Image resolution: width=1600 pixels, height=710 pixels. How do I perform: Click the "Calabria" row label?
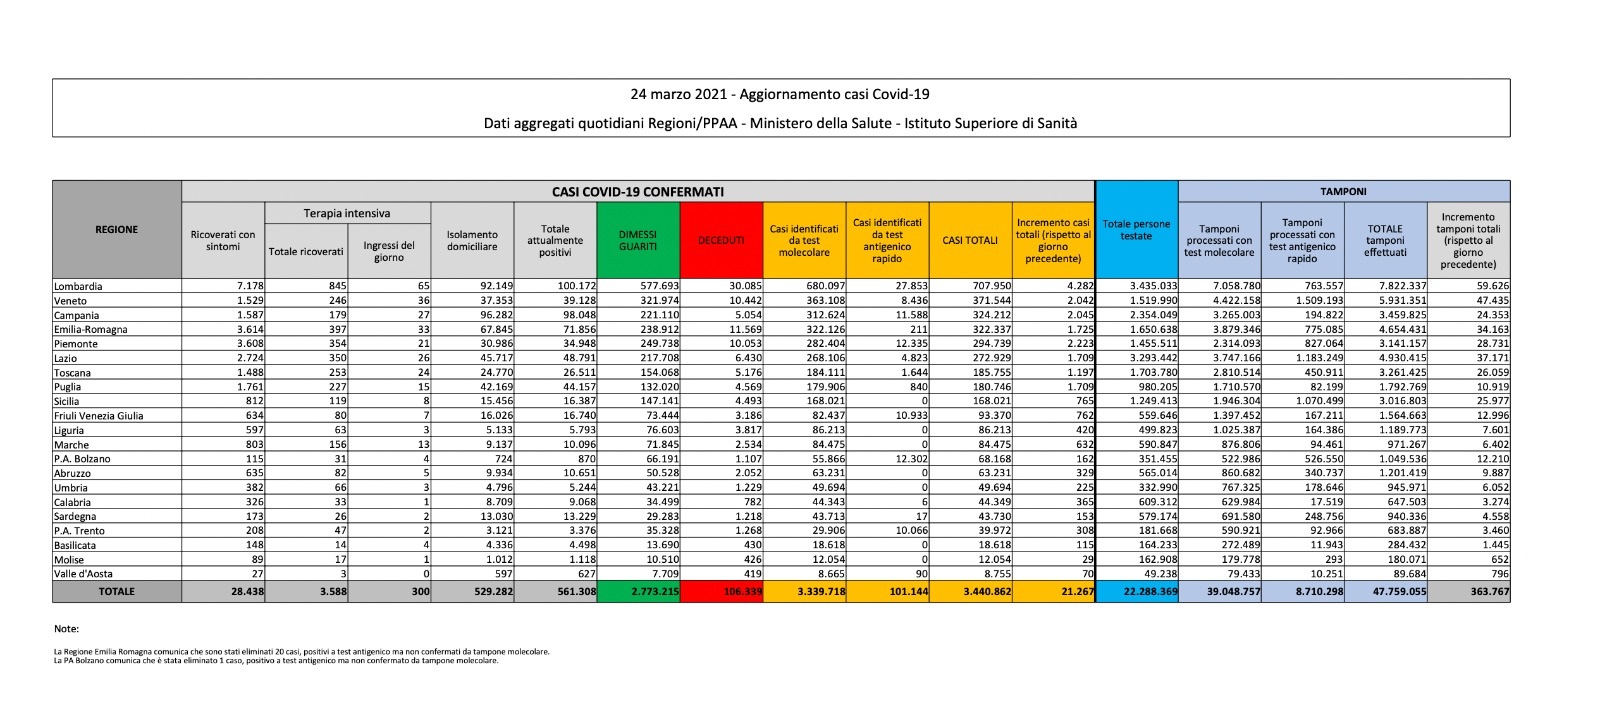pyautogui.click(x=72, y=502)
